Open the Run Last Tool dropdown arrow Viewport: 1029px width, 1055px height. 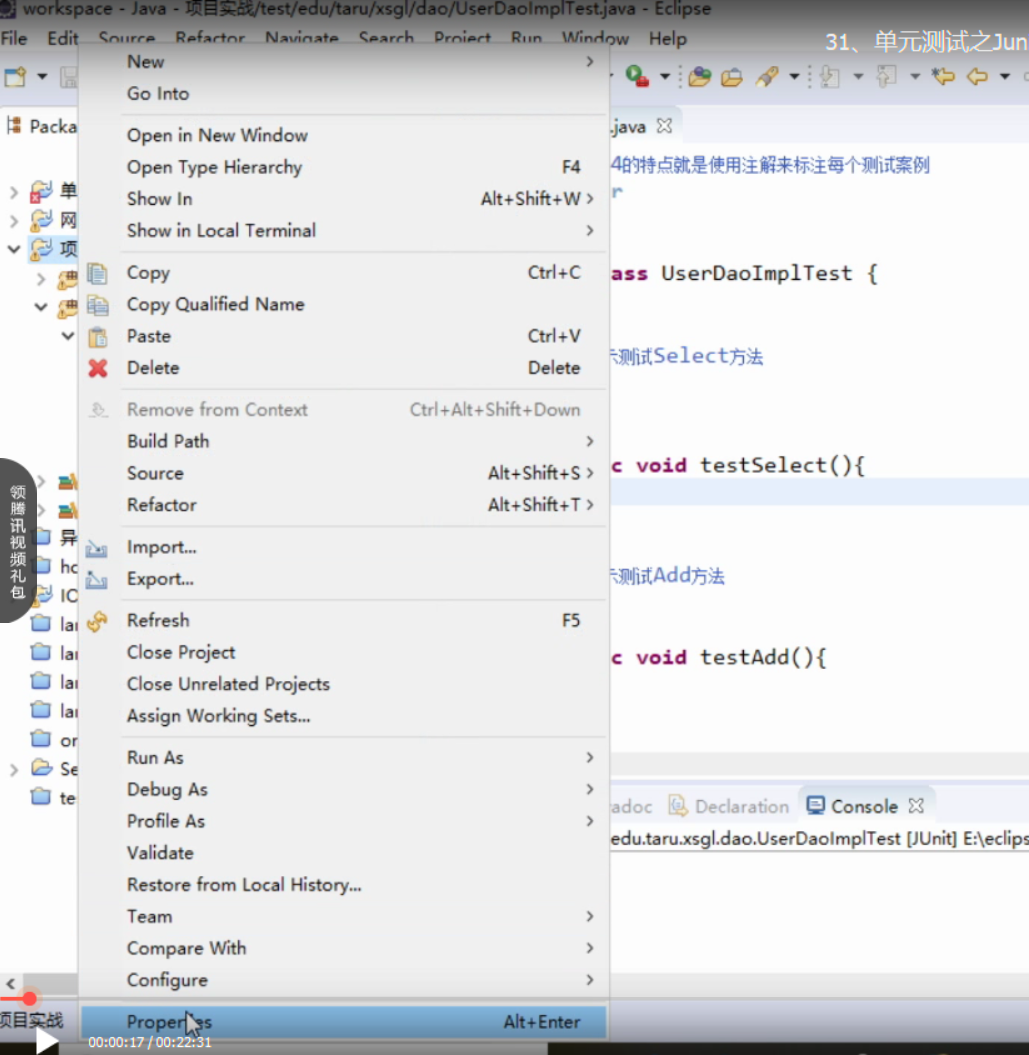[x=665, y=77]
